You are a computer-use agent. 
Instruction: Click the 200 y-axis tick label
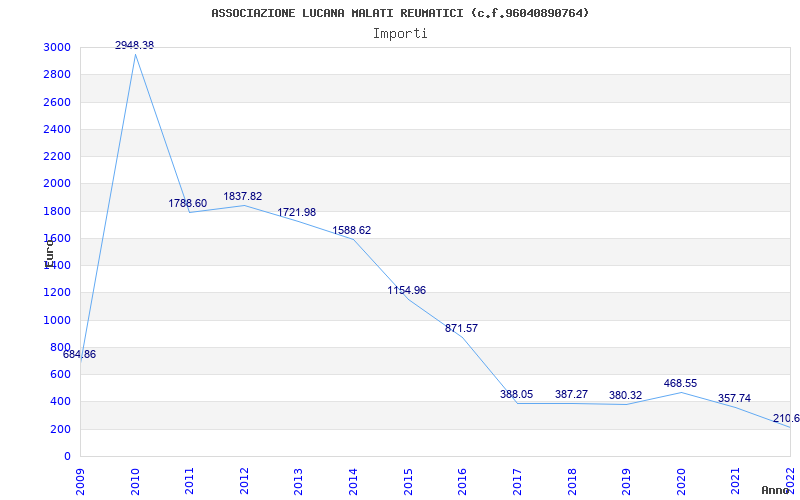60,429
